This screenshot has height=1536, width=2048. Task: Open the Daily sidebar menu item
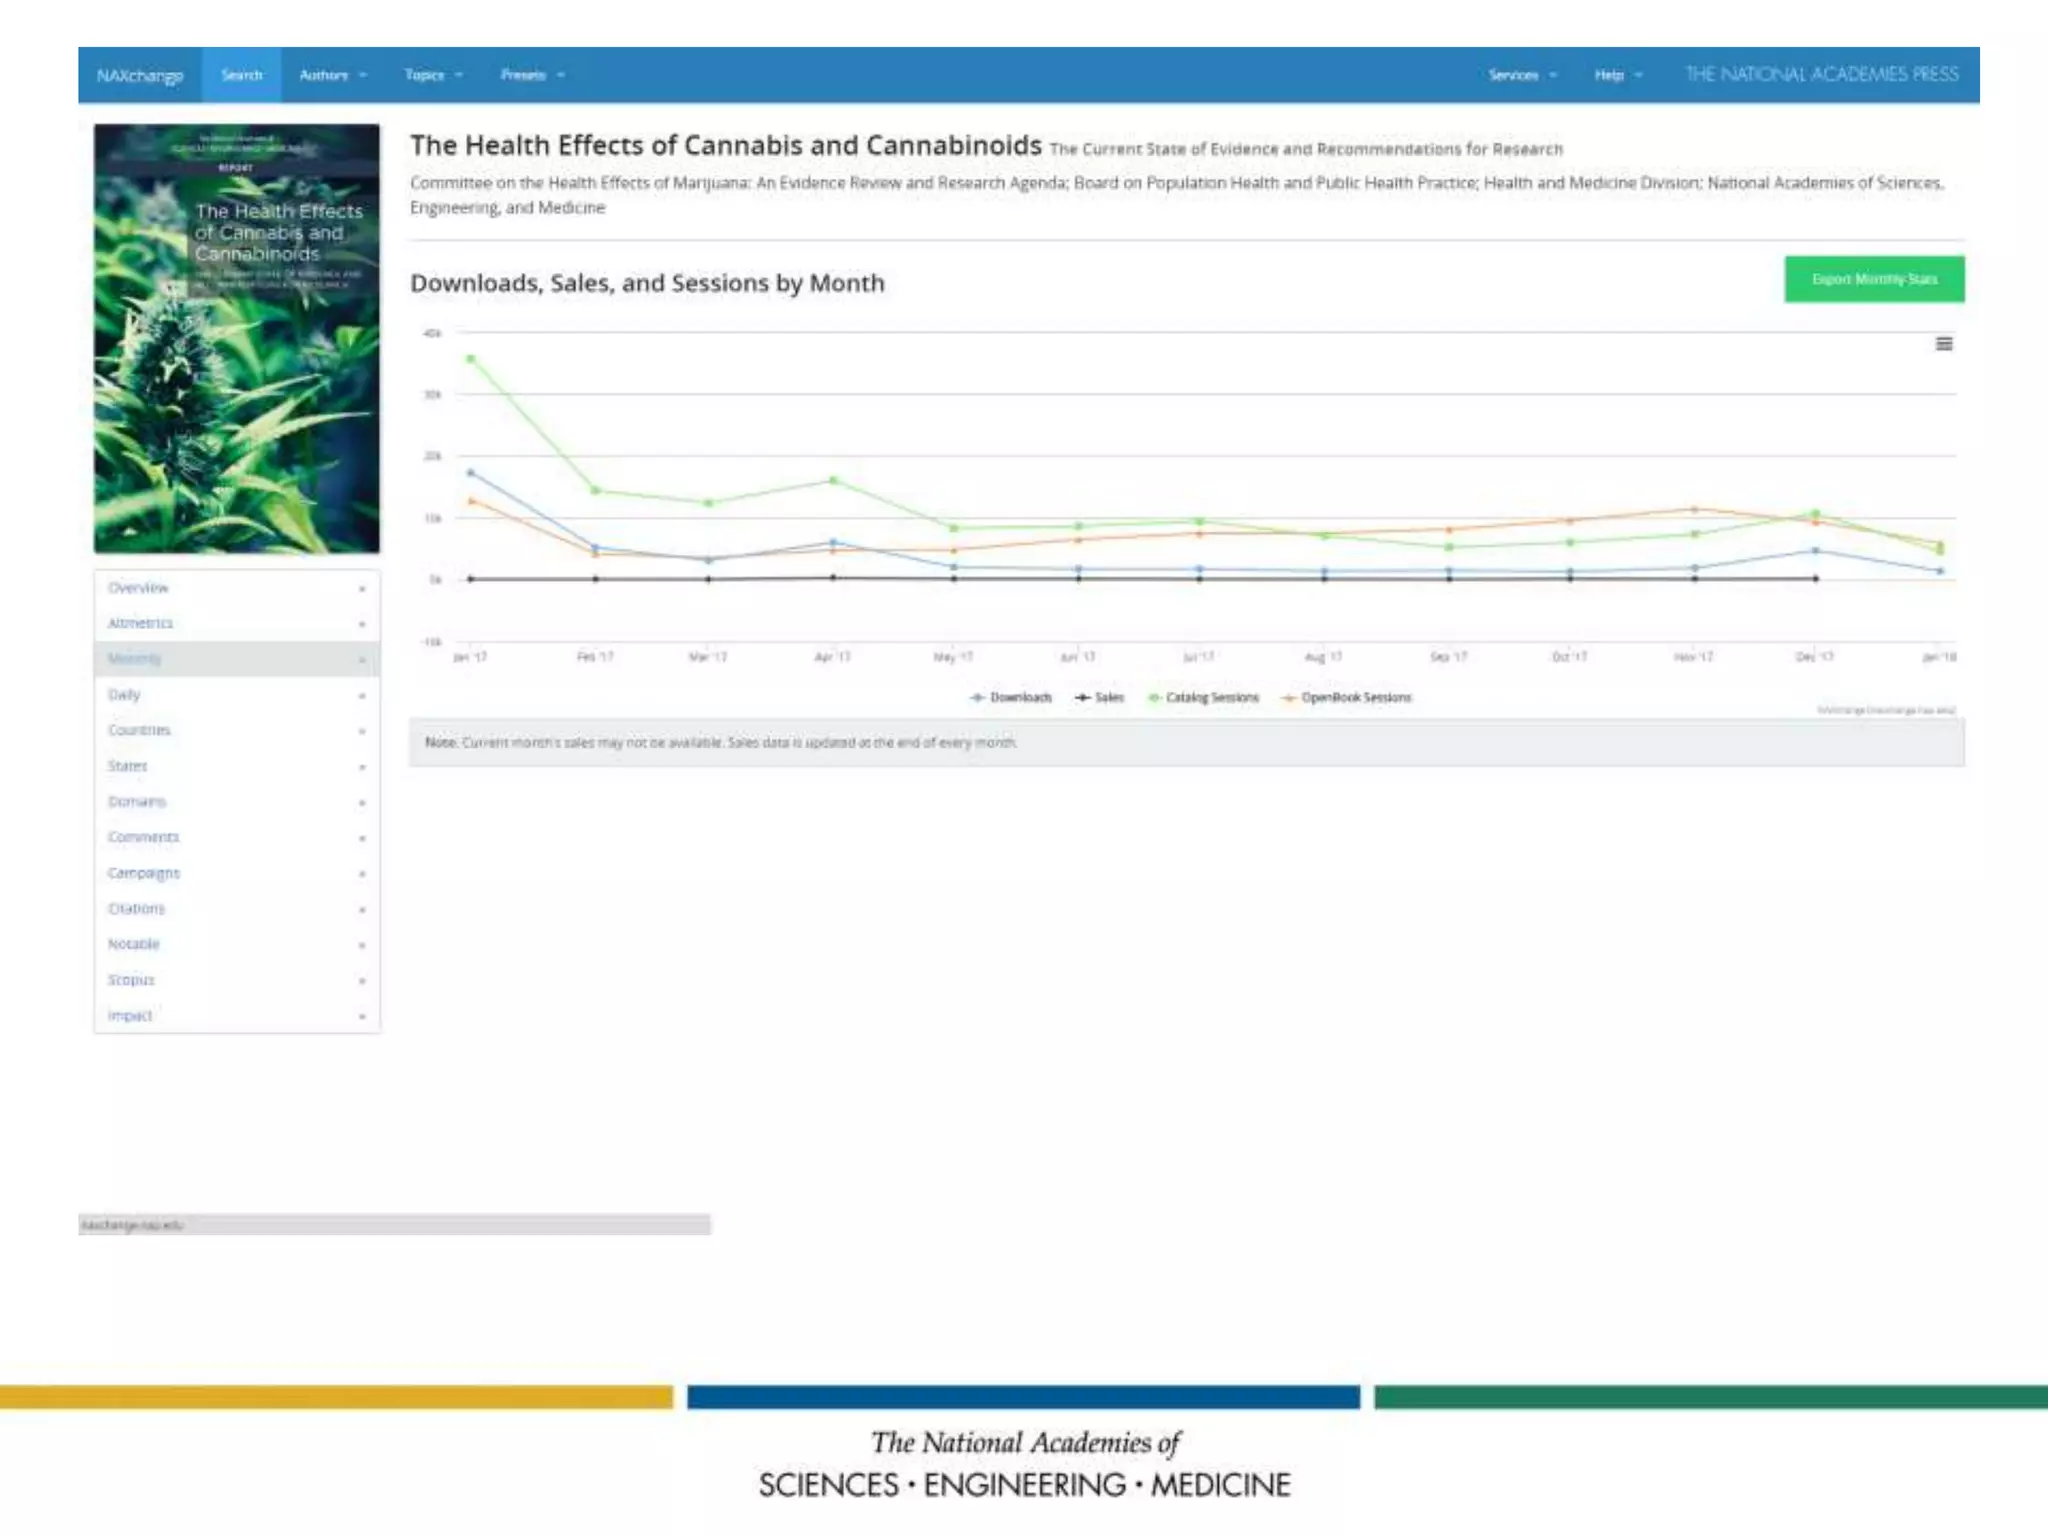(x=125, y=695)
